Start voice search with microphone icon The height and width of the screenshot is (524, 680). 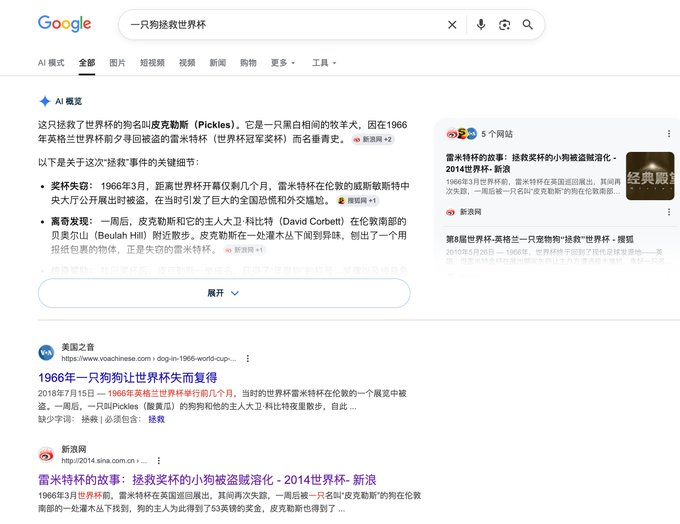481,25
